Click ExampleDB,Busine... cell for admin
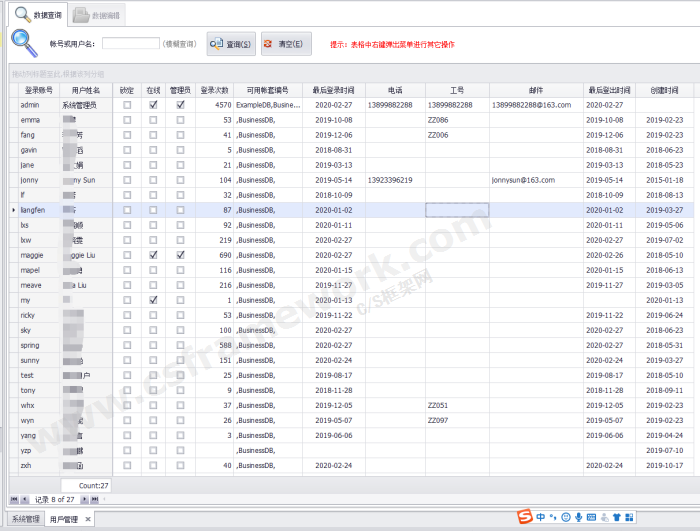This screenshot has height=531, width=700. tap(268, 105)
